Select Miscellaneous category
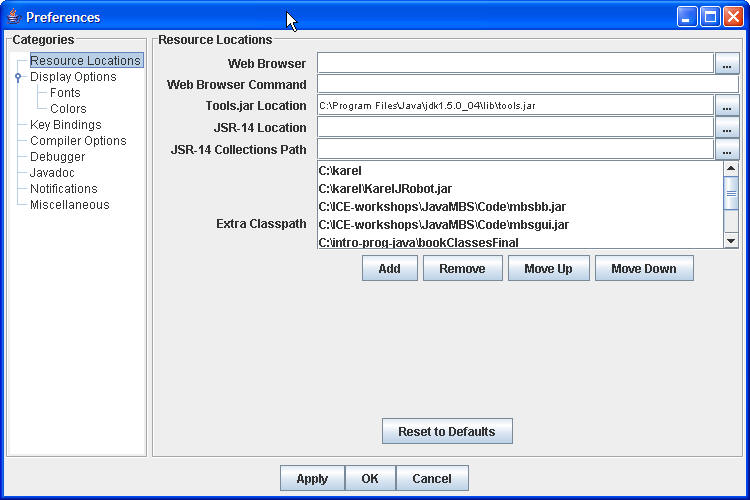This screenshot has height=500, width=750. click(x=70, y=205)
